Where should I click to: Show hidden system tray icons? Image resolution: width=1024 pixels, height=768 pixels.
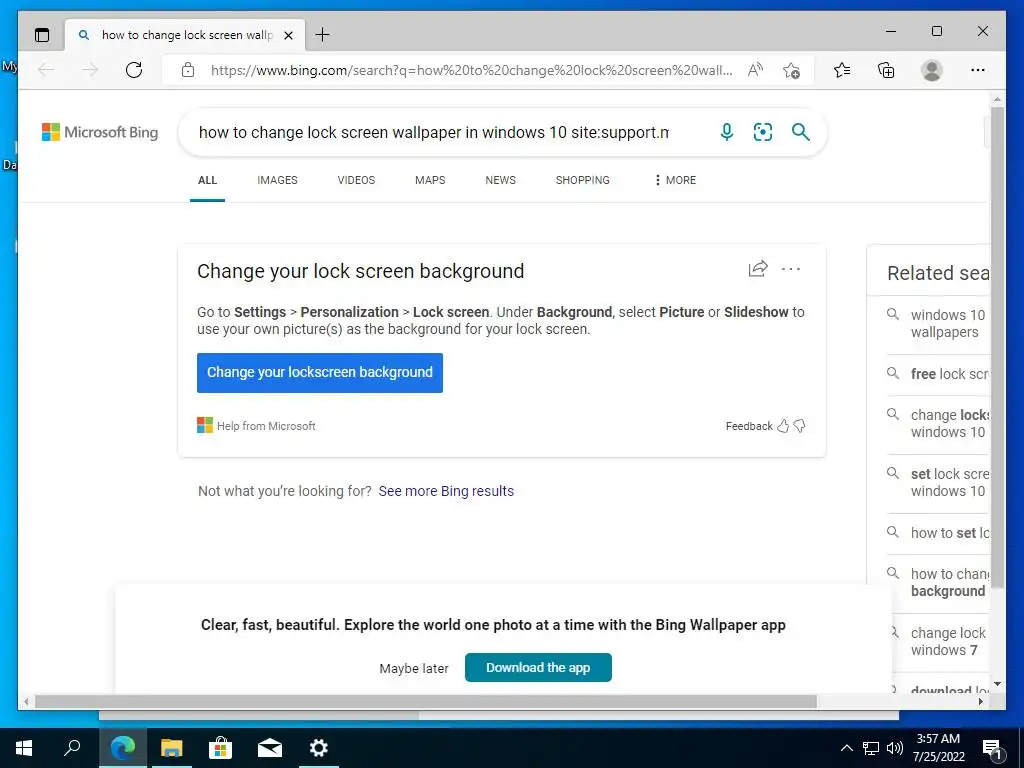(846, 748)
